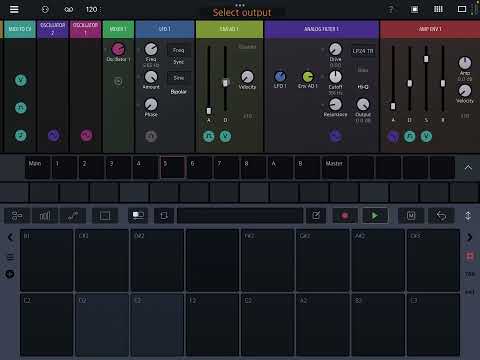Open the mixer bars icon in toolbar
Screen dimensions: 480x360
coord(45,216)
